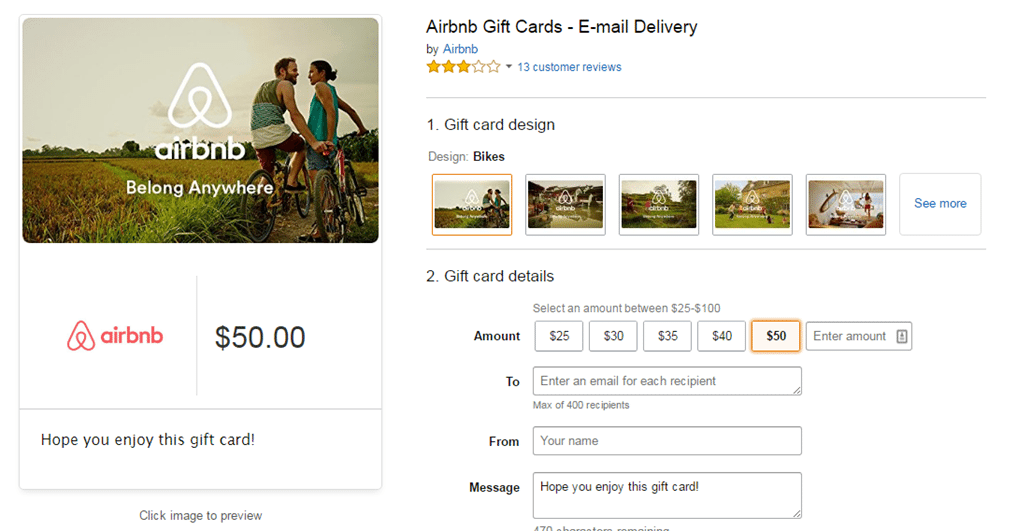
Task: Choose the second gift card design thumbnail
Action: (x=565, y=204)
